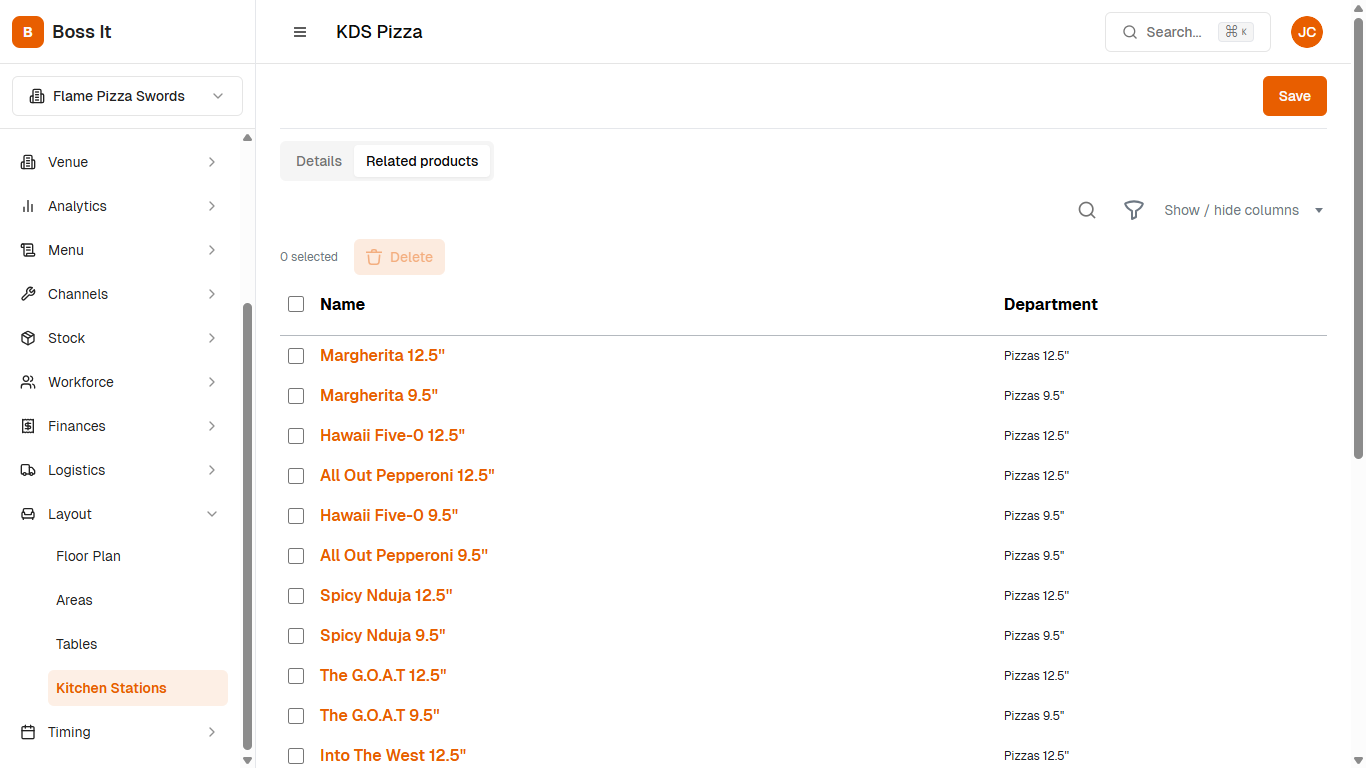Open the filter funnel icon
The height and width of the screenshot is (768, 1366).
tap(1133, 210)
